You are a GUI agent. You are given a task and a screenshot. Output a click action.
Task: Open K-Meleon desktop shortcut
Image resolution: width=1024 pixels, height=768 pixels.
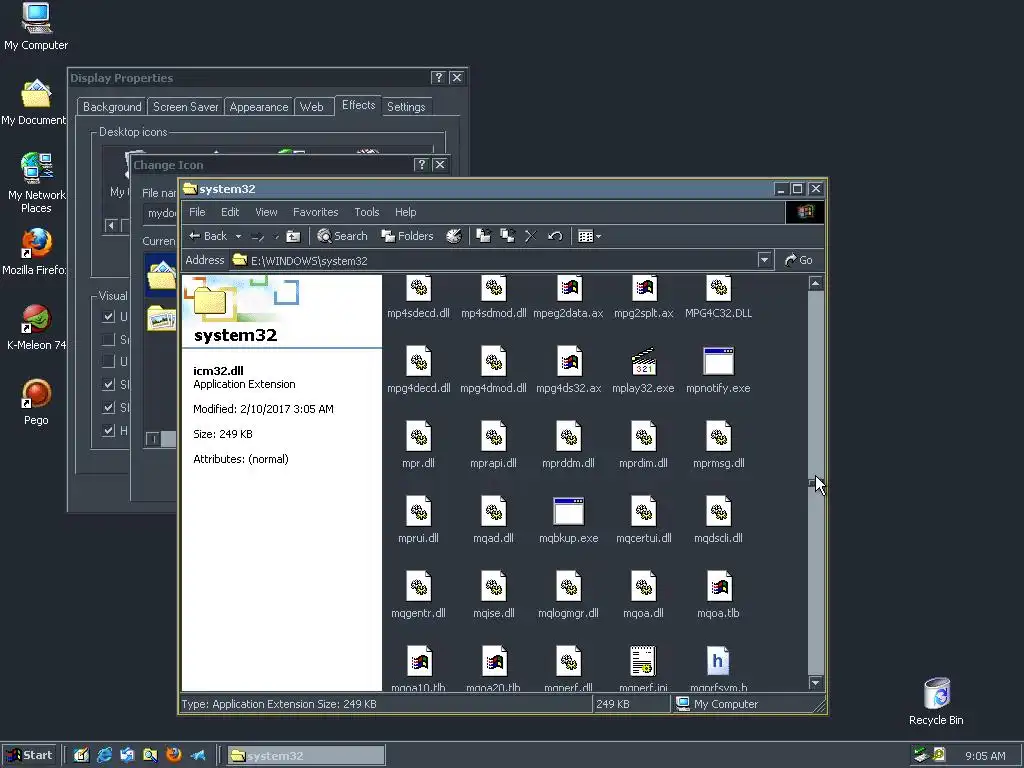36,327
